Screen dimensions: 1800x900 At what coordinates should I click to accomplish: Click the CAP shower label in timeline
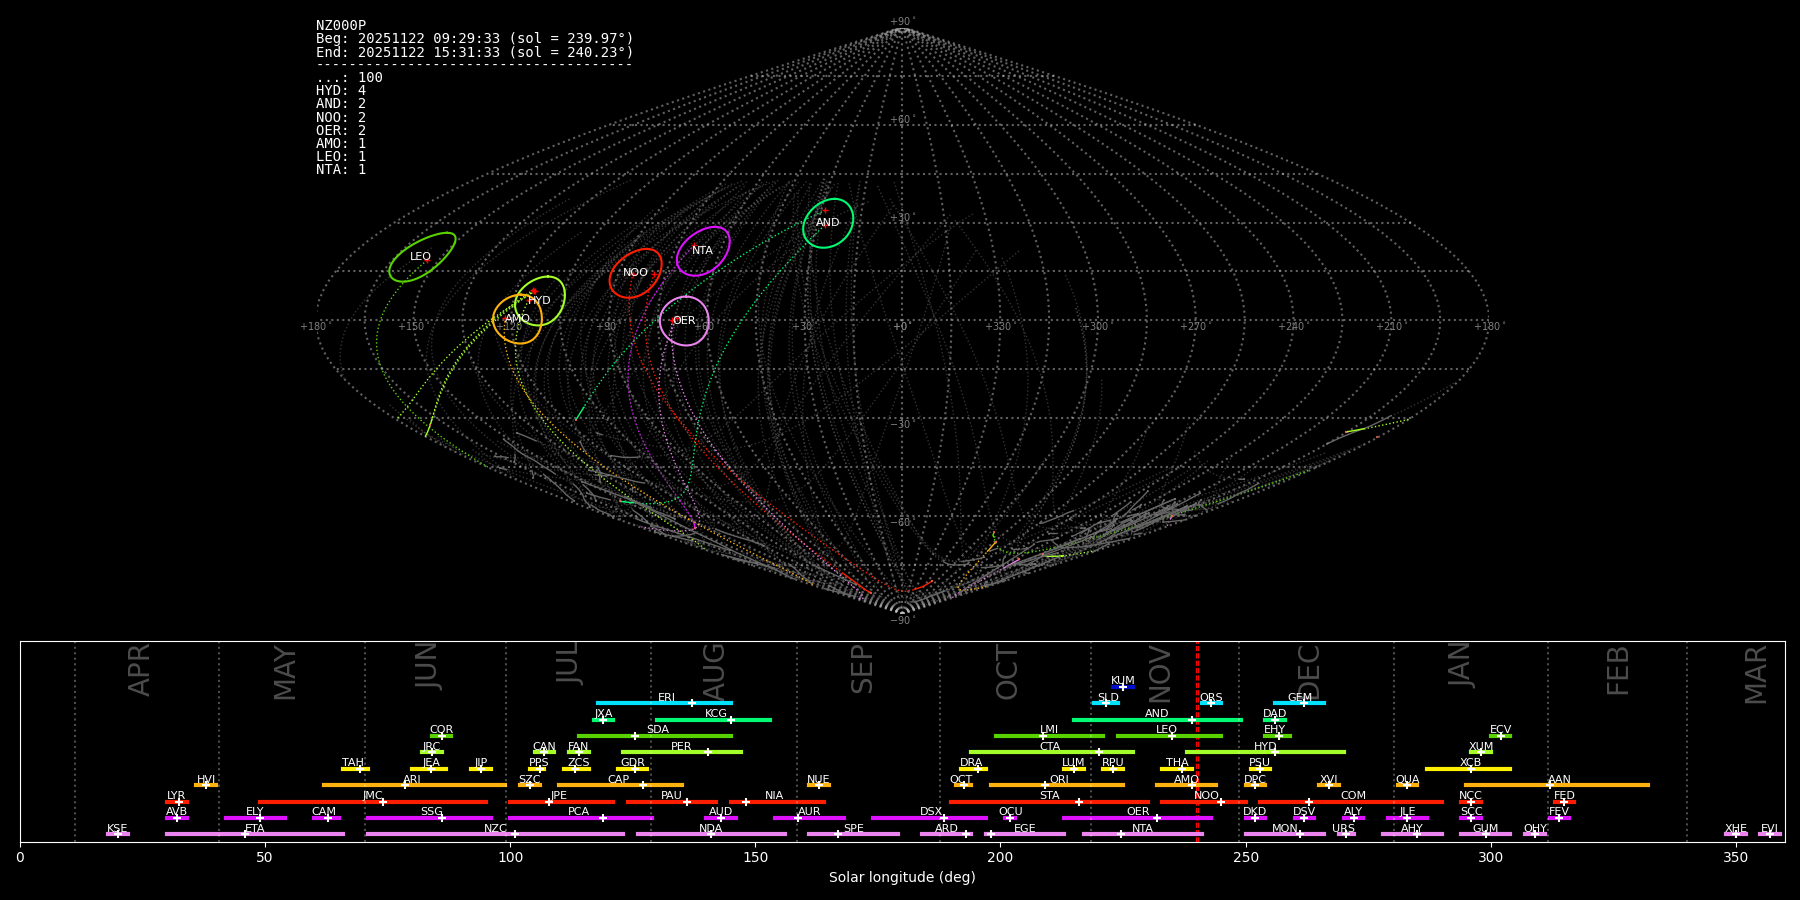pos(619,779)
